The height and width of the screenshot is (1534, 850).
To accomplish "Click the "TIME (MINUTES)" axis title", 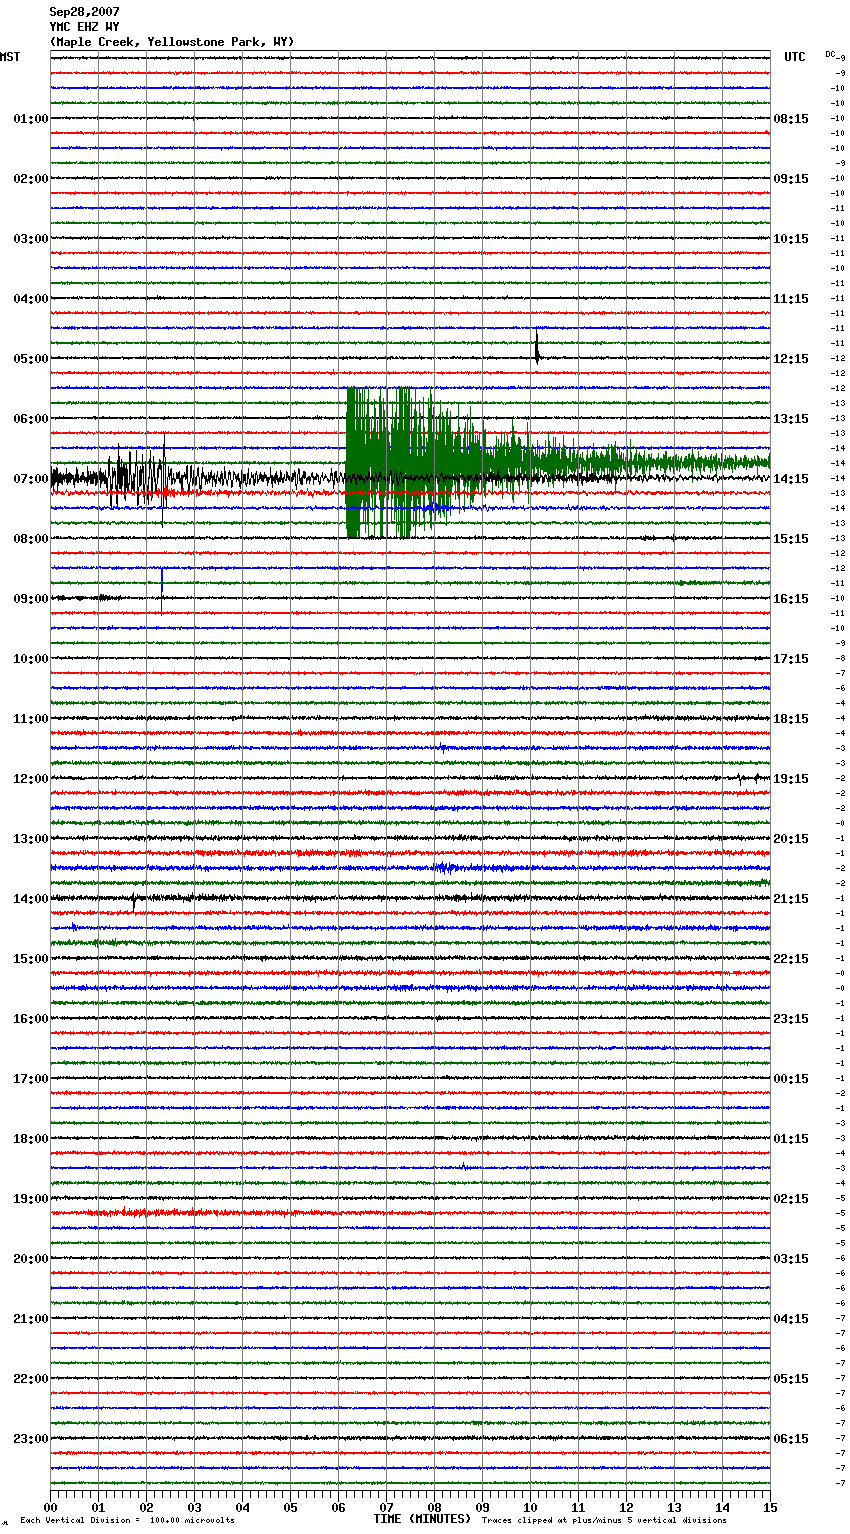I will pyautogui.click(x=422, y=1519).
